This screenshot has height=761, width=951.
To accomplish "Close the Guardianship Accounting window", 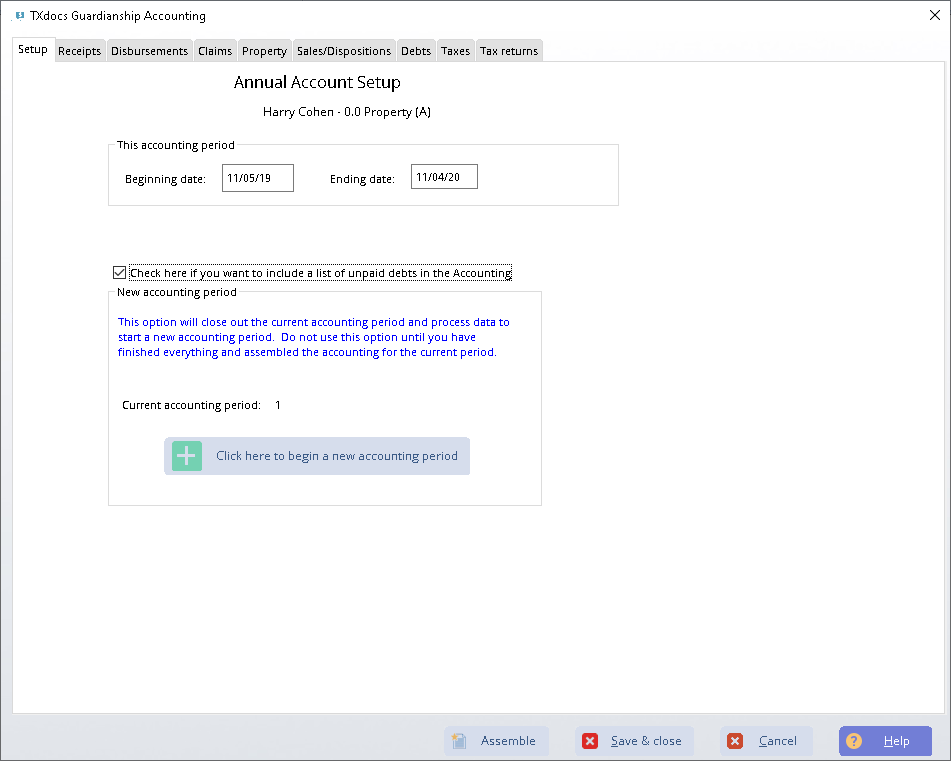I will [x=935, y=15].
